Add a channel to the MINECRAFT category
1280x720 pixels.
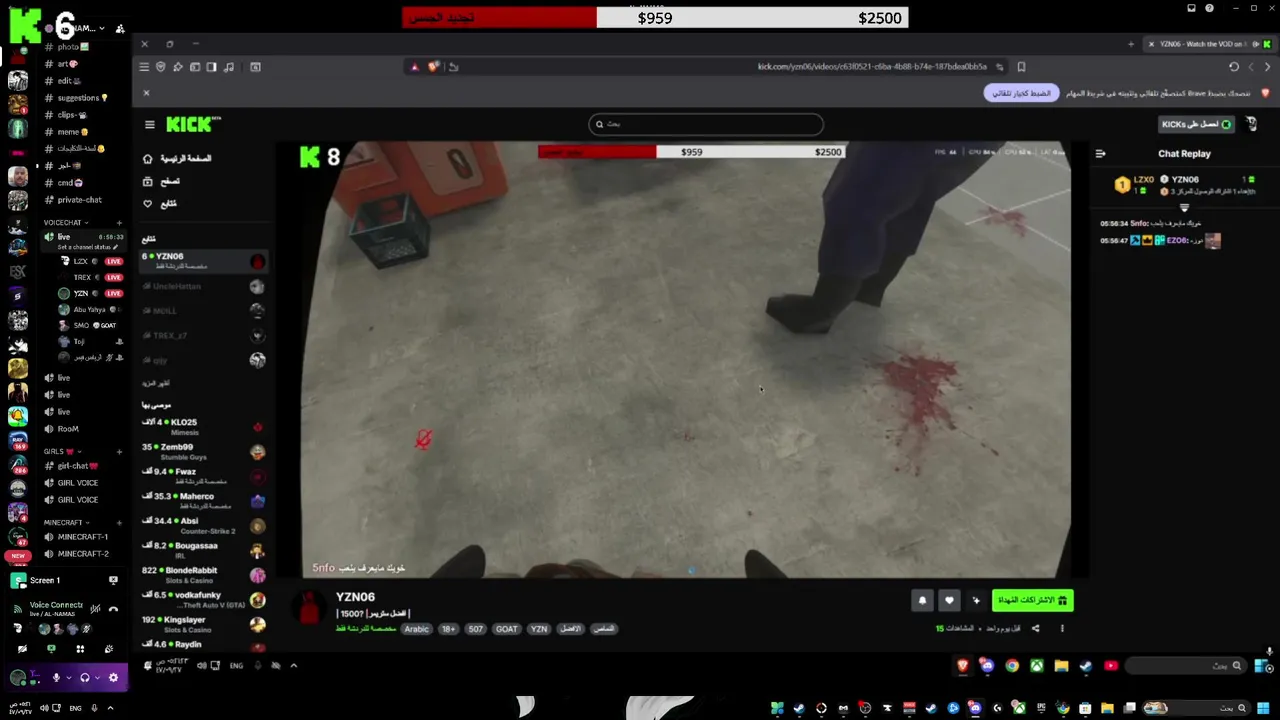pyautogui.click(x=119, y=522)
